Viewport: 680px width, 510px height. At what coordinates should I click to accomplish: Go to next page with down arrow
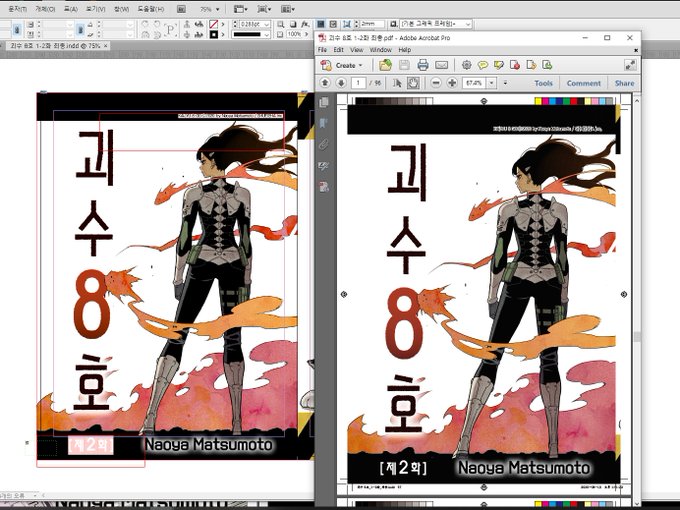[341, 83]
